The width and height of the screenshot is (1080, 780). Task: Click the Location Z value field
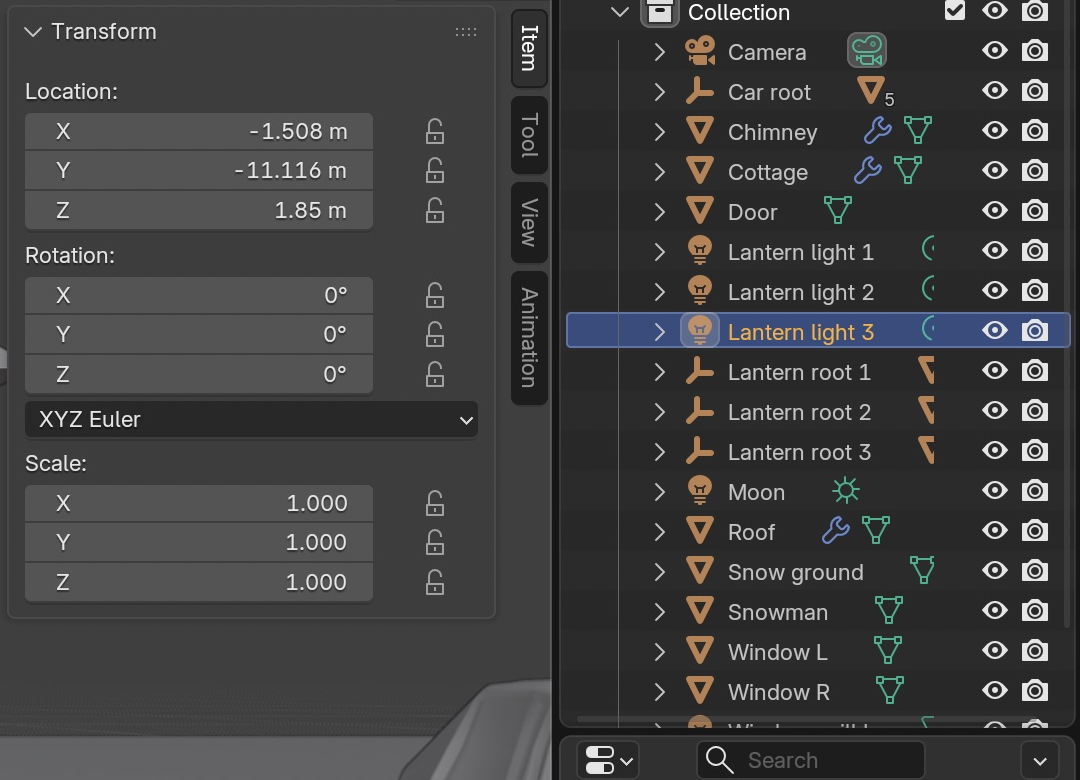click(x=199, y=210)
